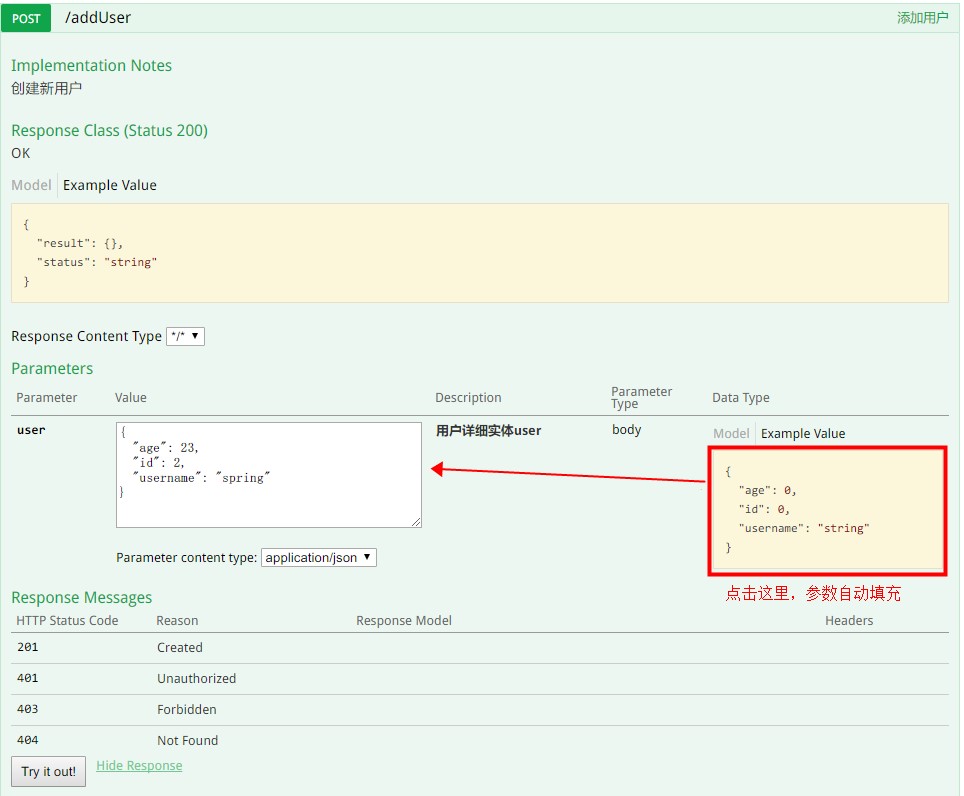
Task: Click the /addUser endpoint path title
Action: pos(97,17)
